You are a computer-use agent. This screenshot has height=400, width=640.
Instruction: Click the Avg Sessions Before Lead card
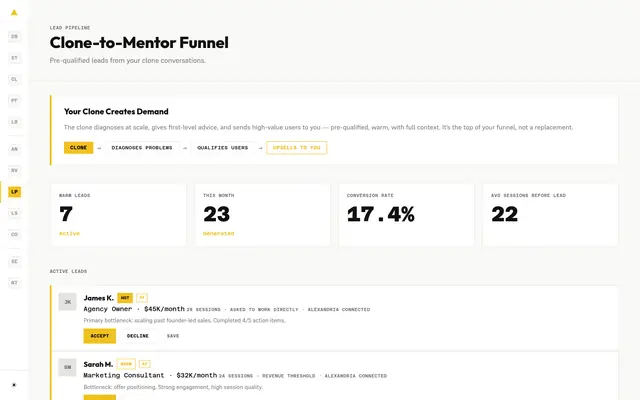click(550, 215)
